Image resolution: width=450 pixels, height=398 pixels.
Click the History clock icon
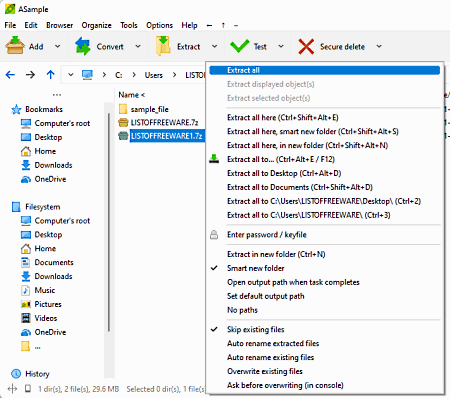[16, 374]
